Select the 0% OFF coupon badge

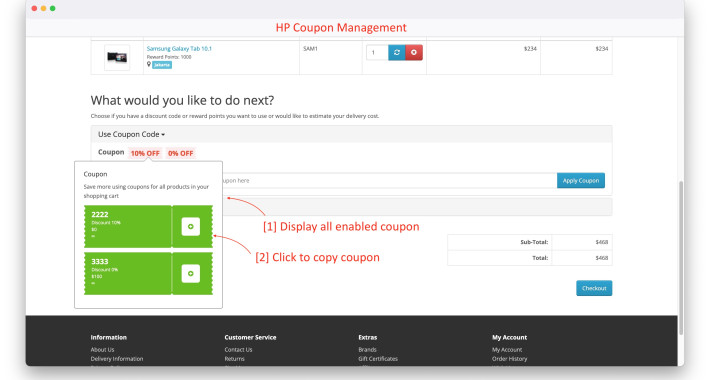click(180, 153)
